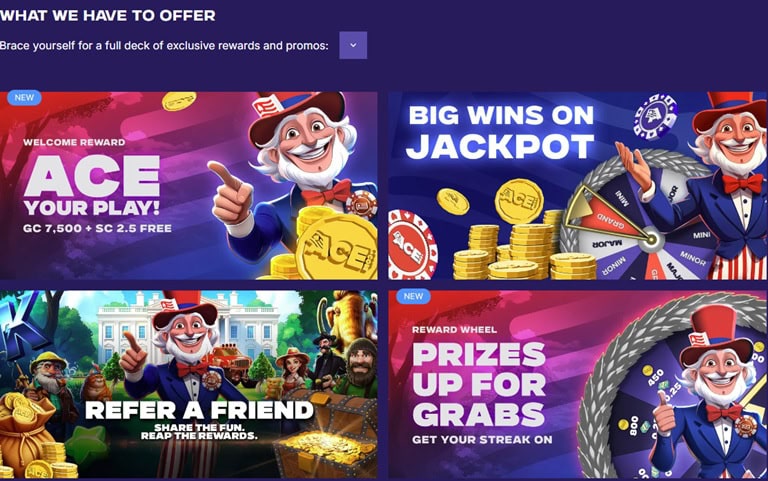768x481 pixels.
Task: Click the purple poker chip in jackpot banner
Action: click(655, 117)
